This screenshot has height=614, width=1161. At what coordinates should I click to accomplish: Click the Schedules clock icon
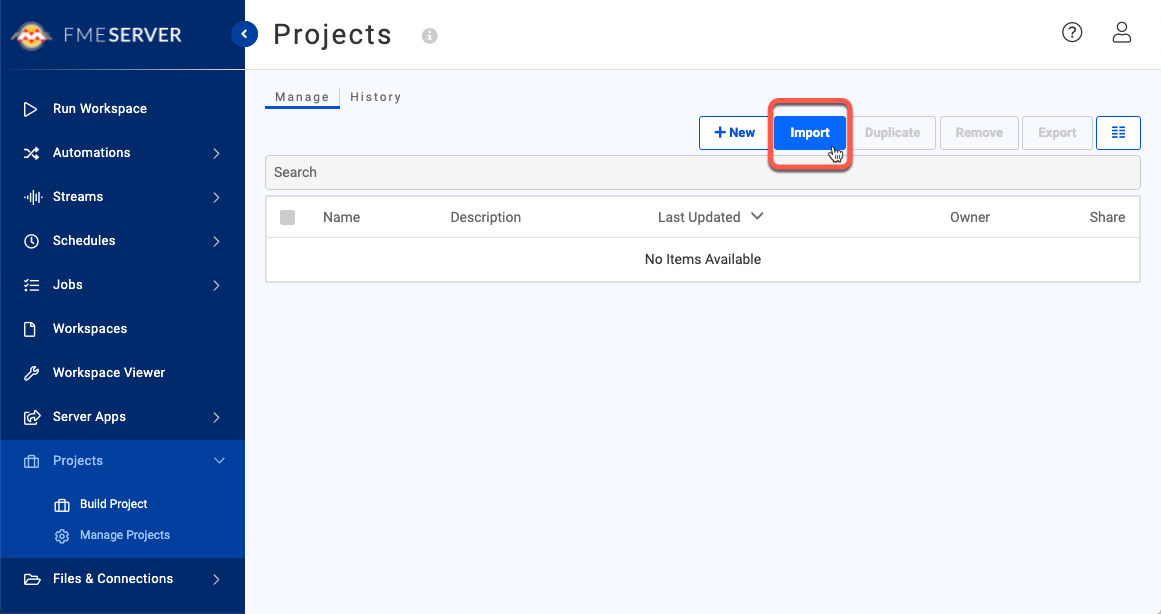(x=31, y=241)
